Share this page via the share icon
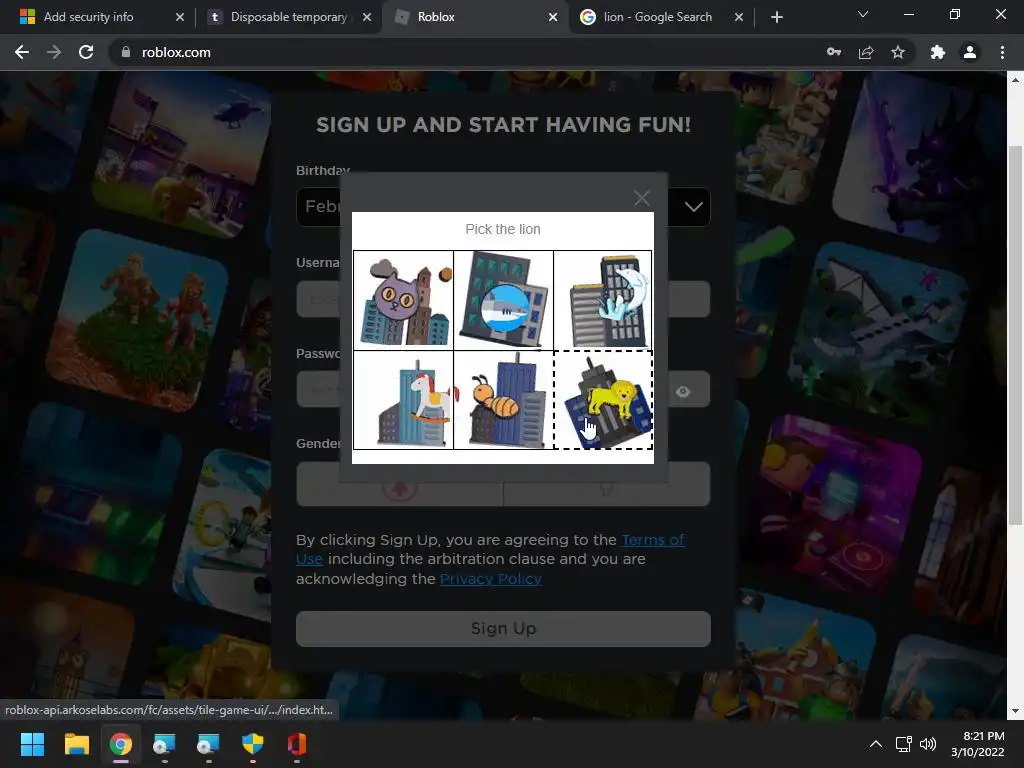1024x768 pixels. pos(866,52)
